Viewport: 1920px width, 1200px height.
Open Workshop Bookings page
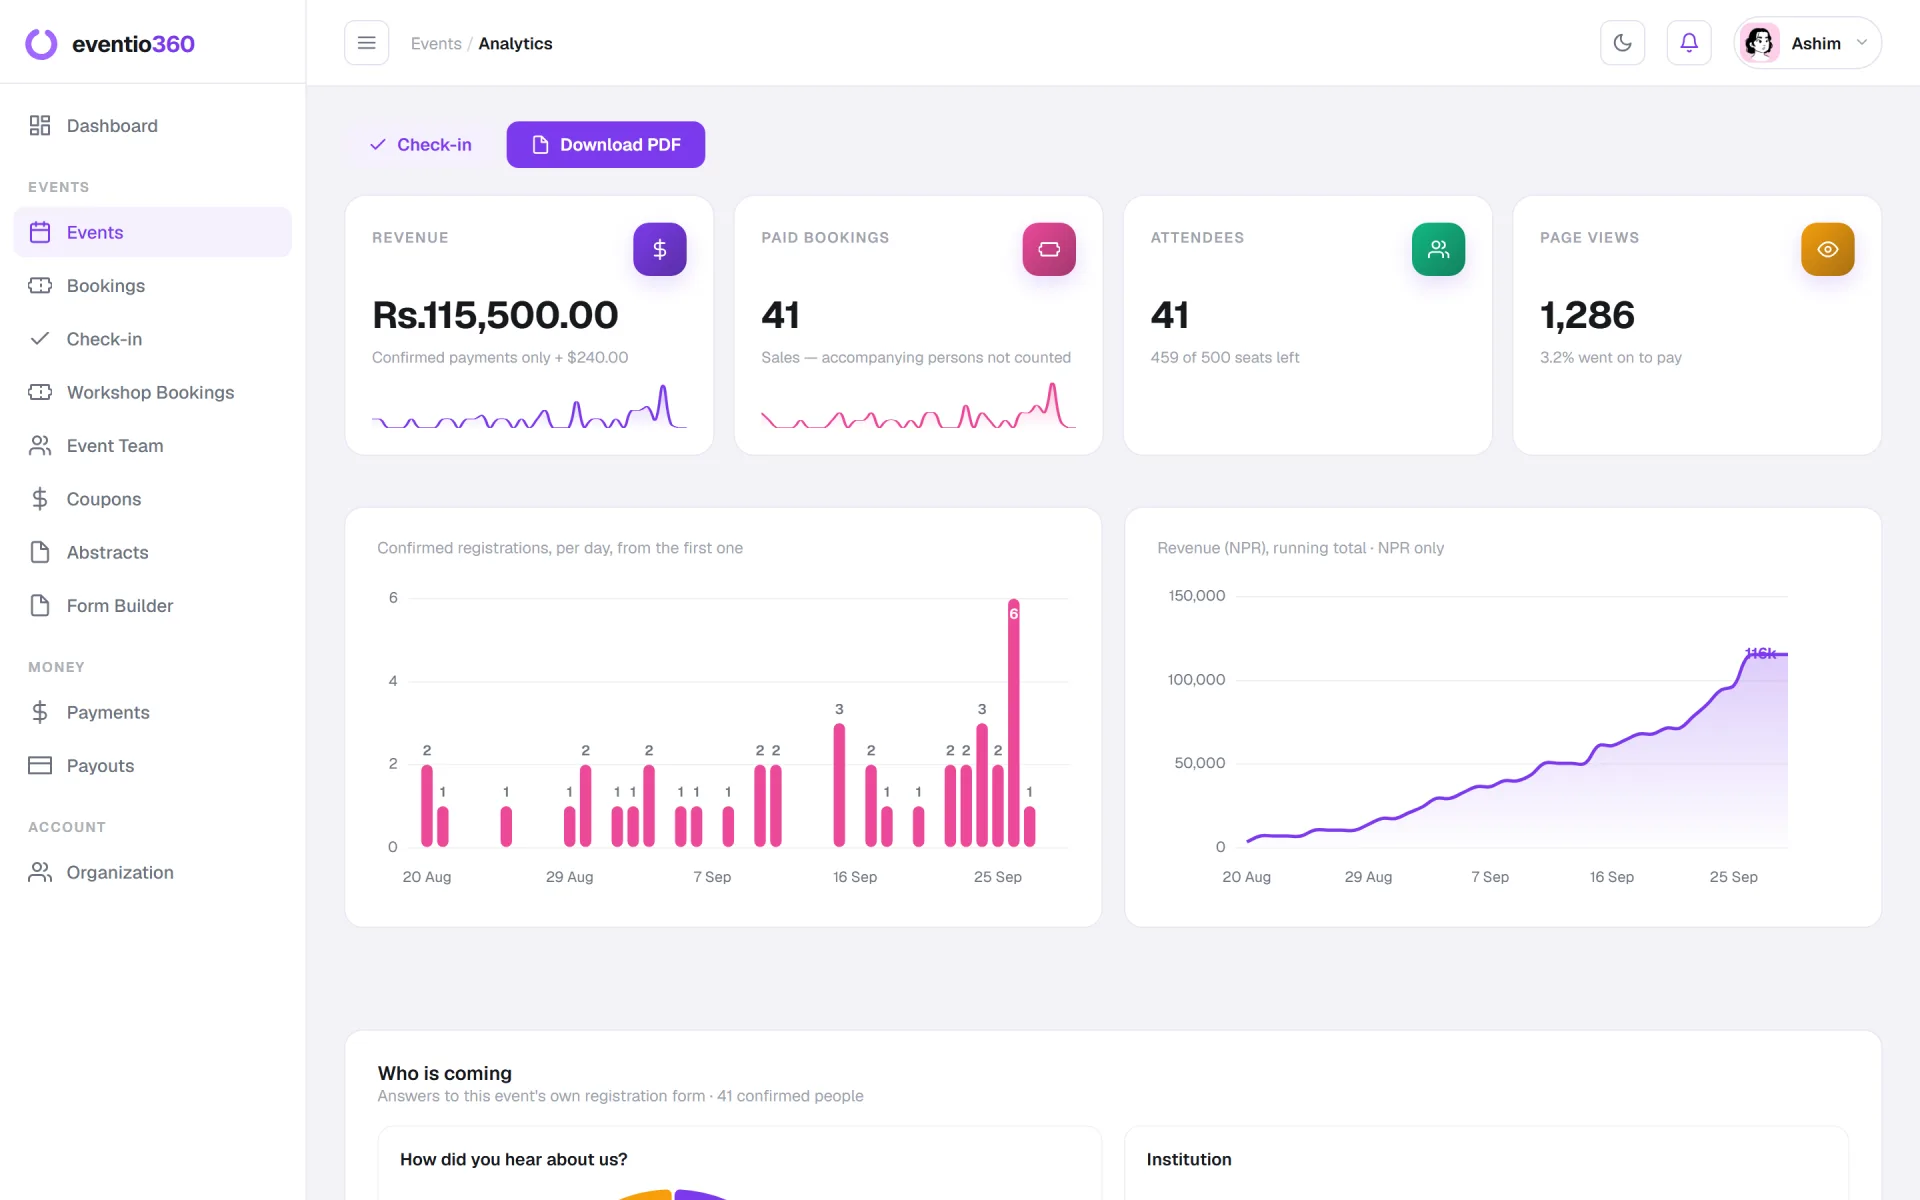(153, 392)
